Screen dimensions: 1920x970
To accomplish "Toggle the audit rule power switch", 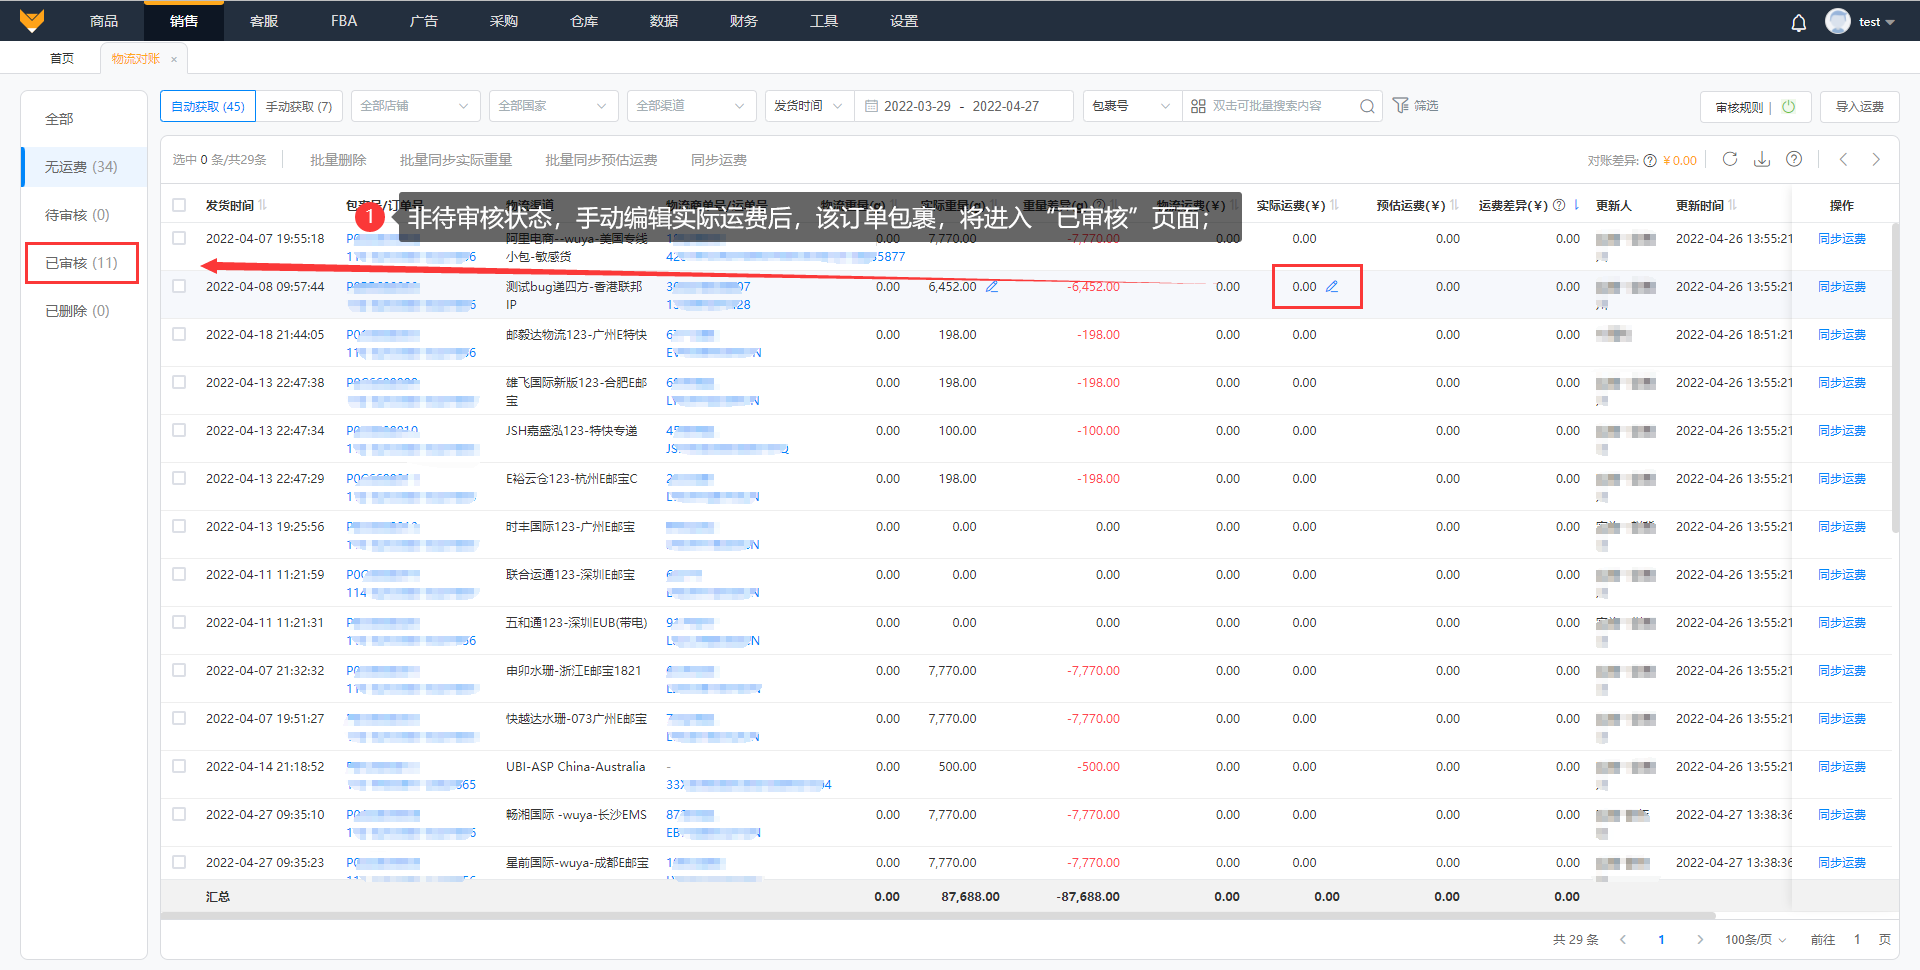I will tap(1788, 107).
